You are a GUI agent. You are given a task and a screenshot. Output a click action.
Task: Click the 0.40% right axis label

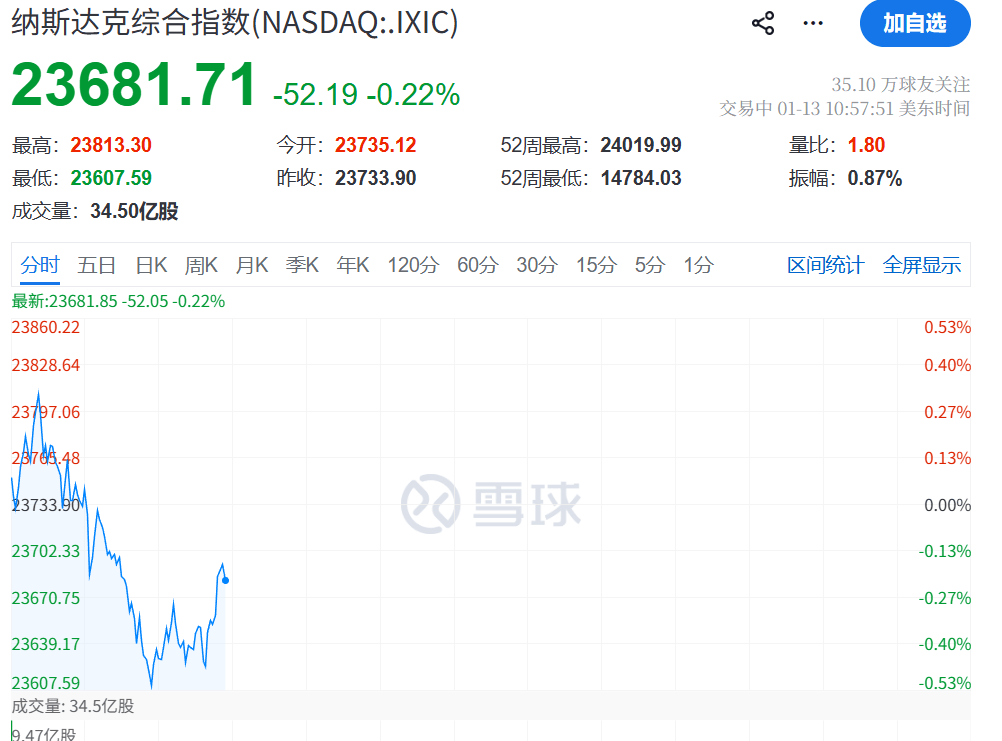tap(947, 365)
